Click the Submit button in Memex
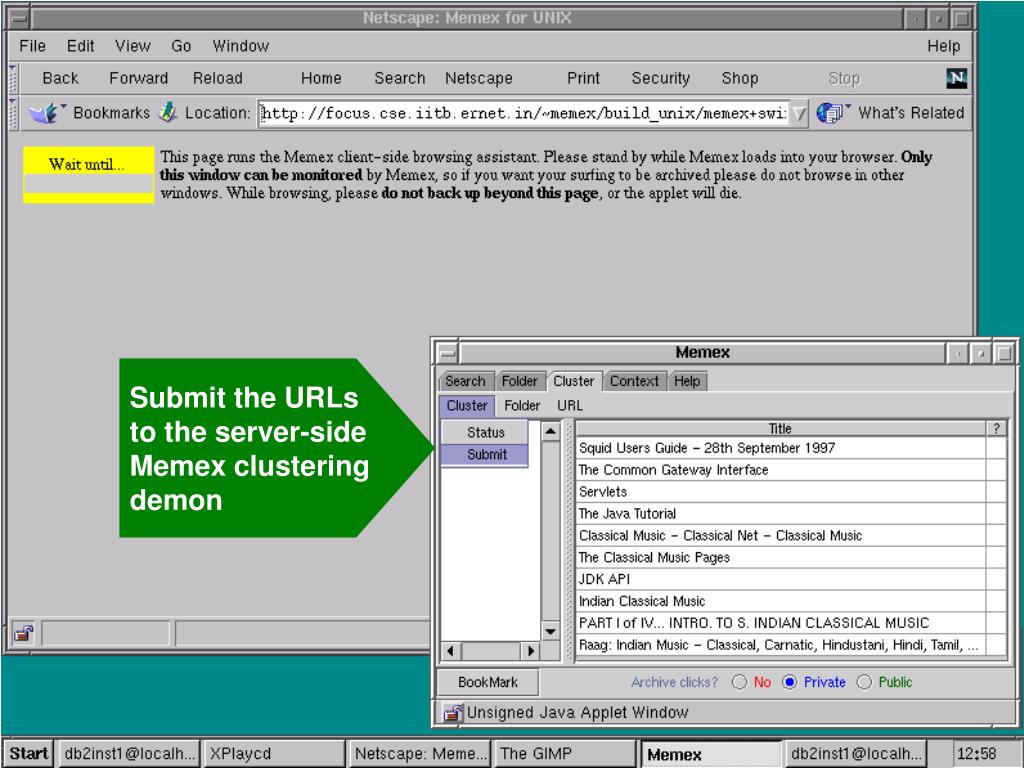This screenshot has width=1024, height=768. (485, 455)
